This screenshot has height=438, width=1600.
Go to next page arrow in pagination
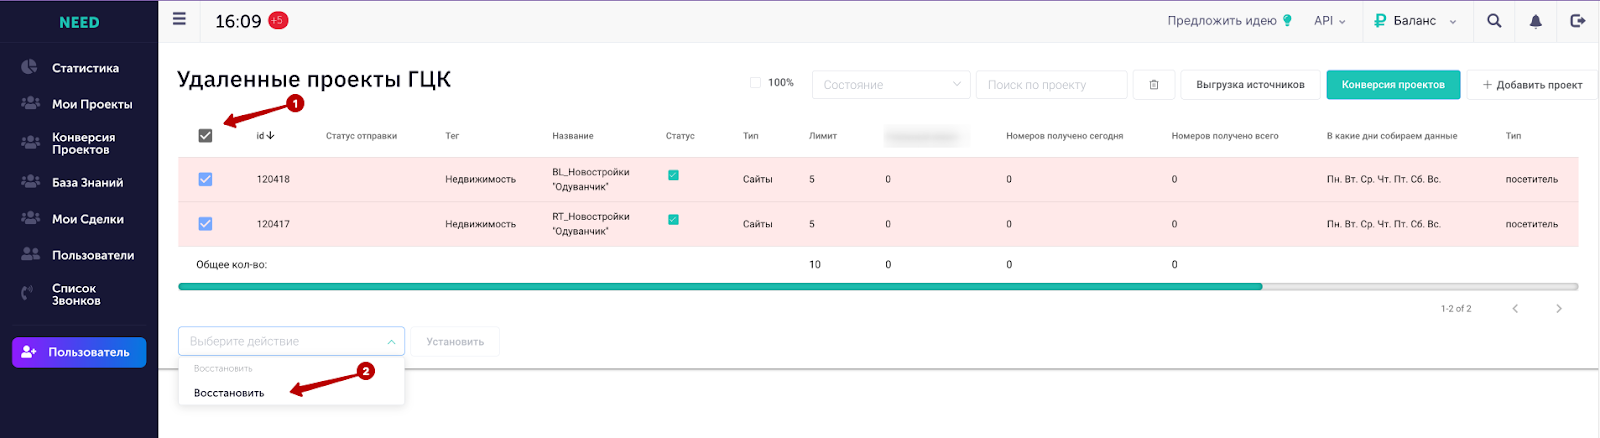(1558, 309)
